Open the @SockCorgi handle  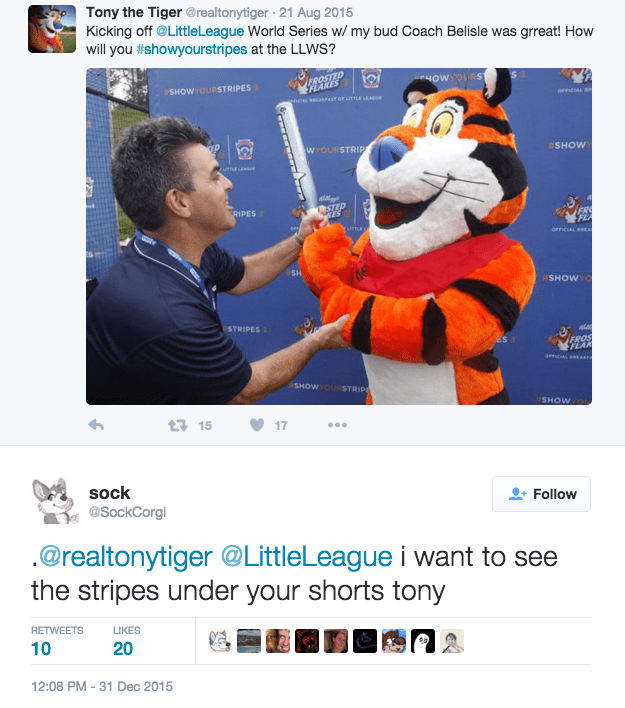pos(127,512)
